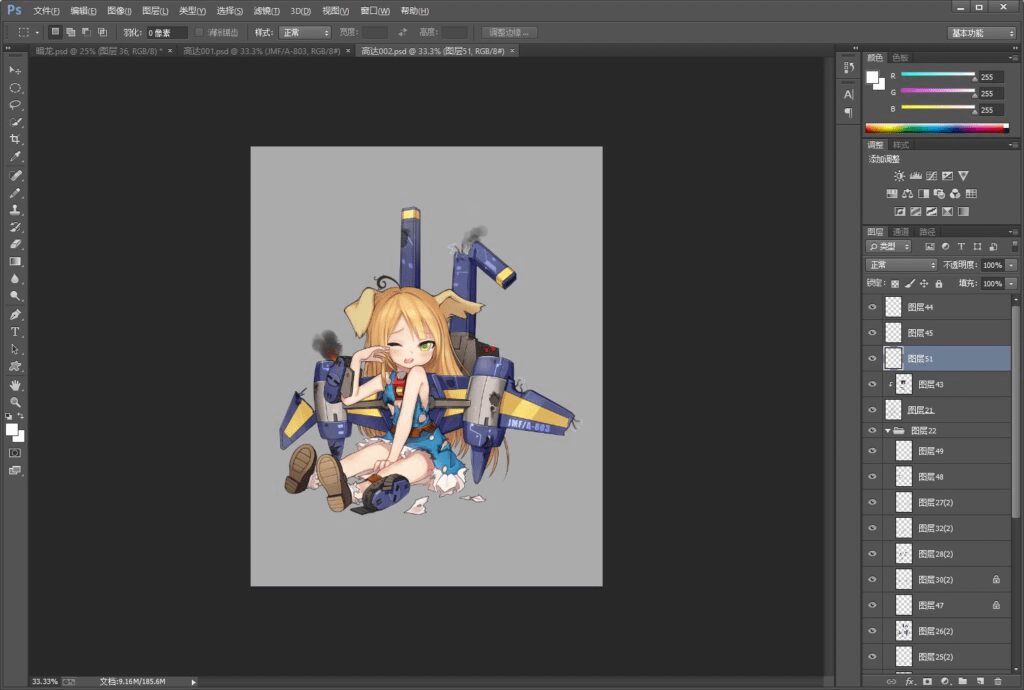The height and width of the screenshot is (690, 1024).
Task: Open the Character panel icon
Action: coord(848,95)
